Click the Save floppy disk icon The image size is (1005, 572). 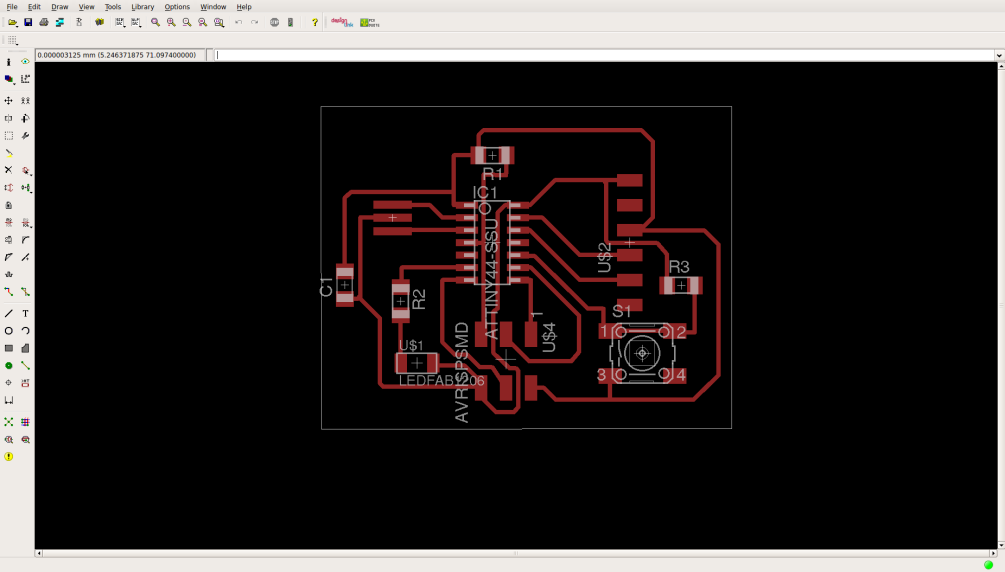[28, 22]
